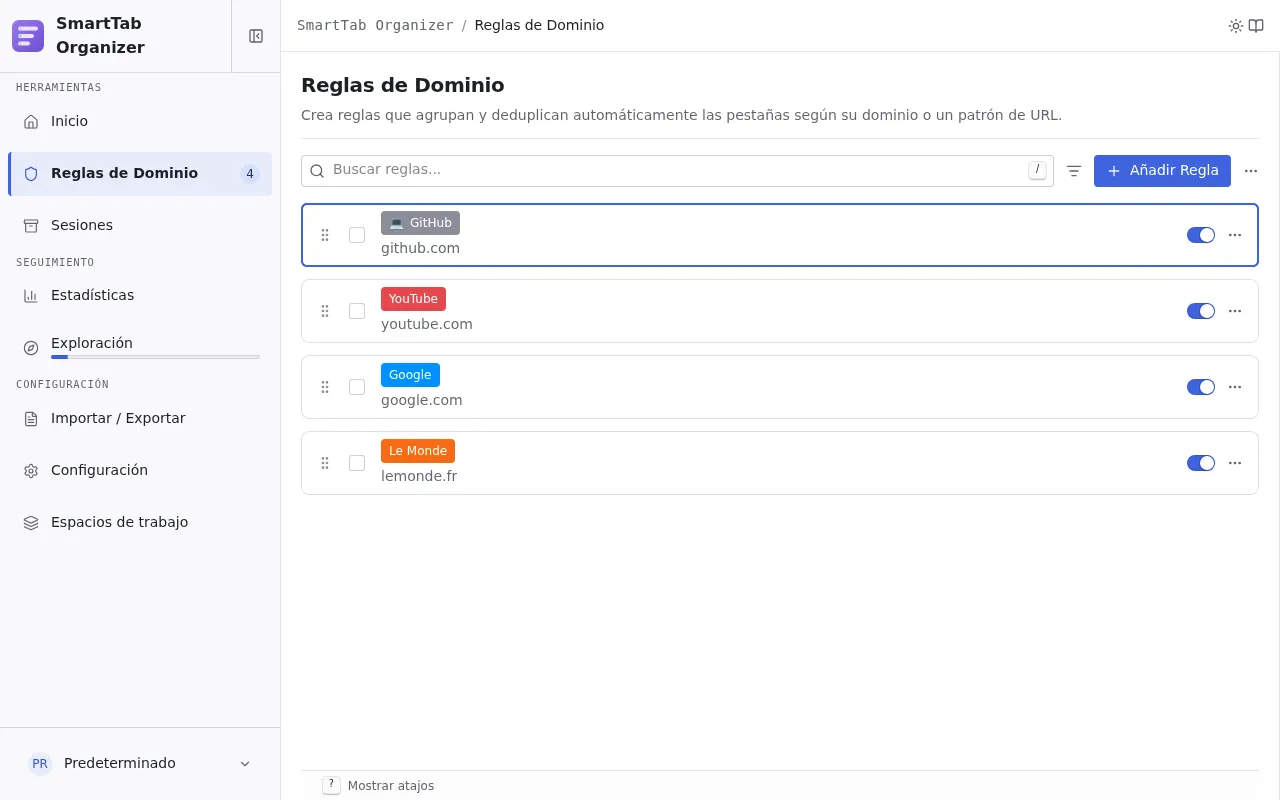Click the lemonde.fr domain text
Screen dimensions: 1280x800
(x=419, y=476)
